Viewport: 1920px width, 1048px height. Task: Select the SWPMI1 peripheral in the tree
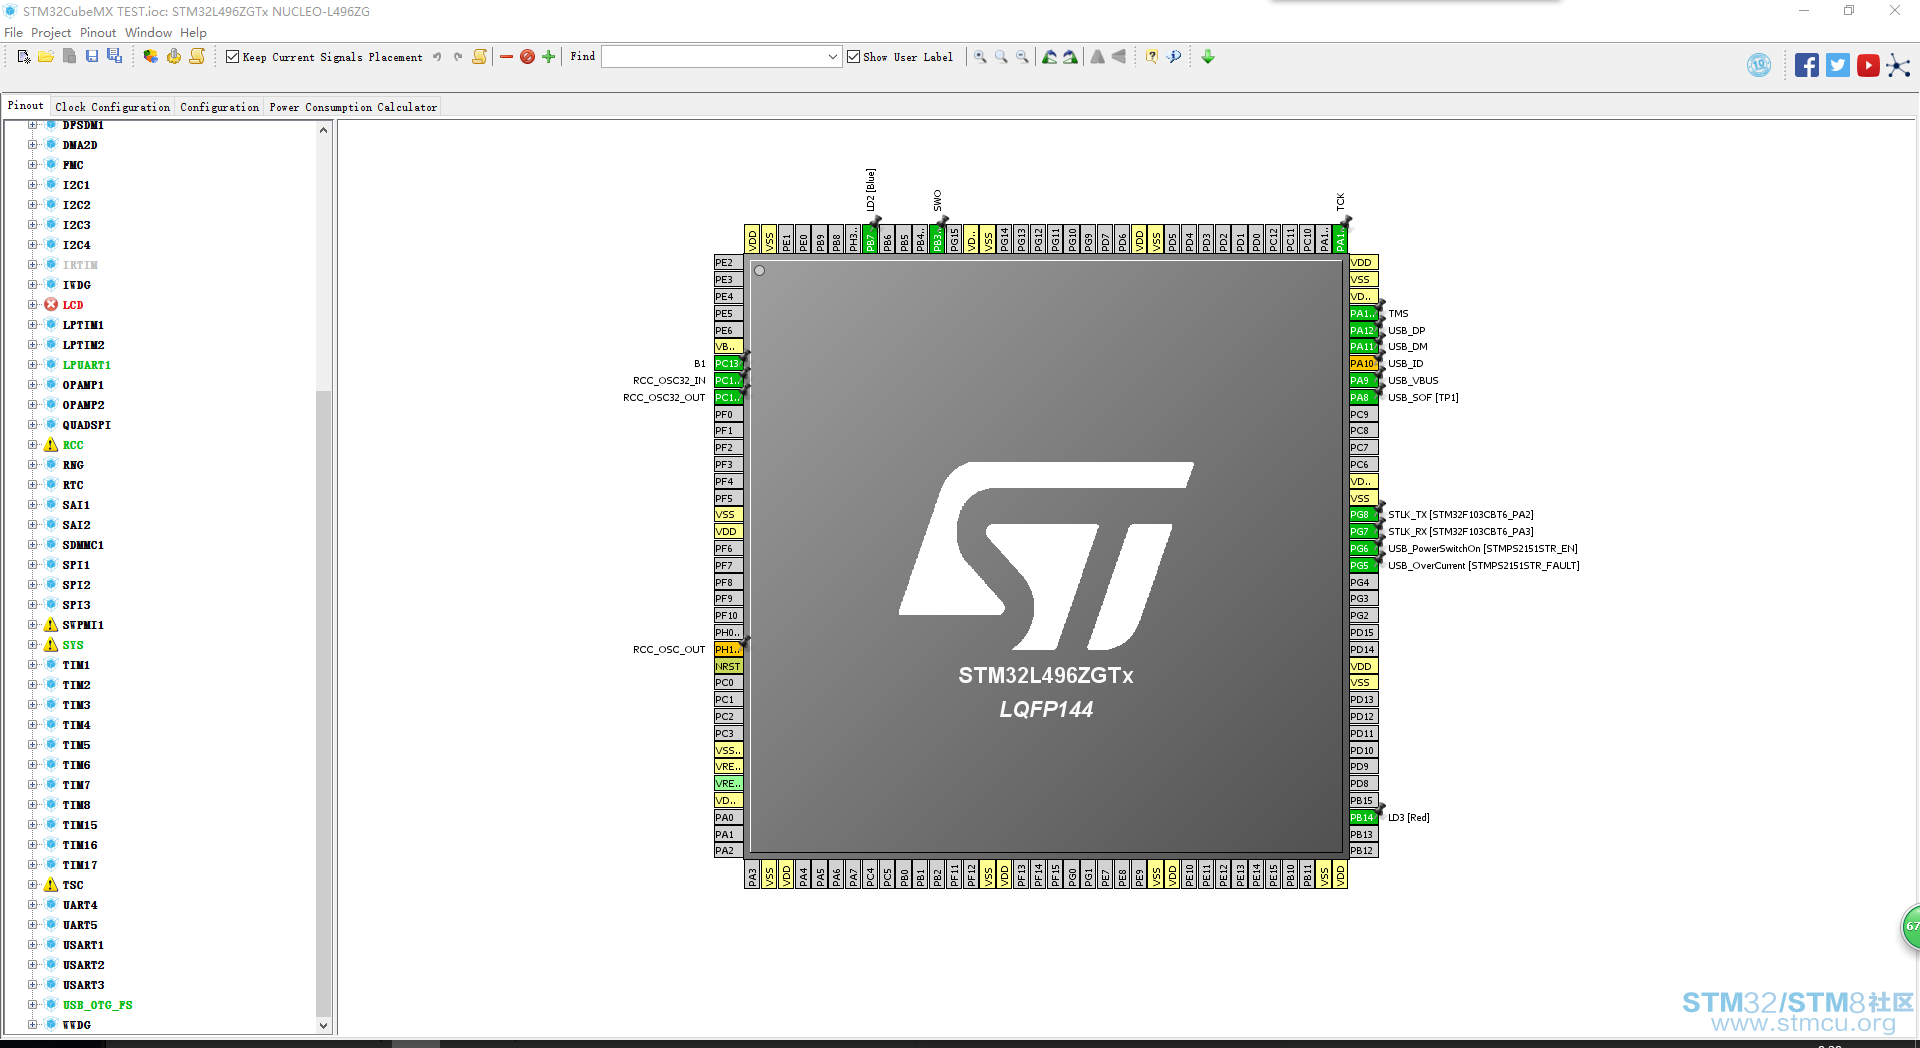coord(83,625)
